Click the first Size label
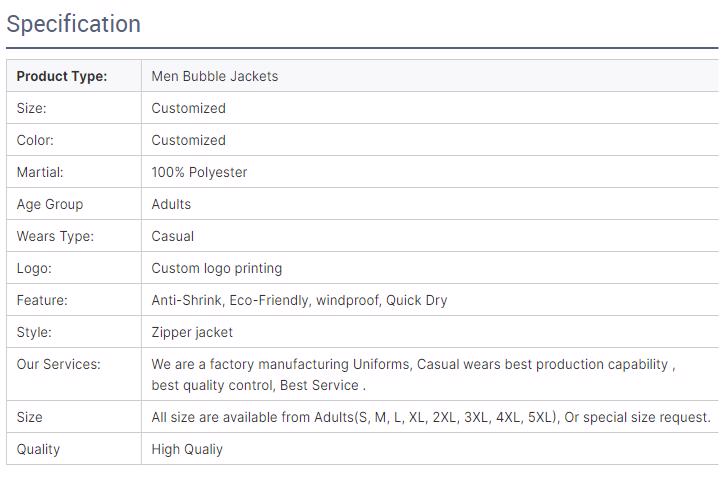 click(31, 108)
